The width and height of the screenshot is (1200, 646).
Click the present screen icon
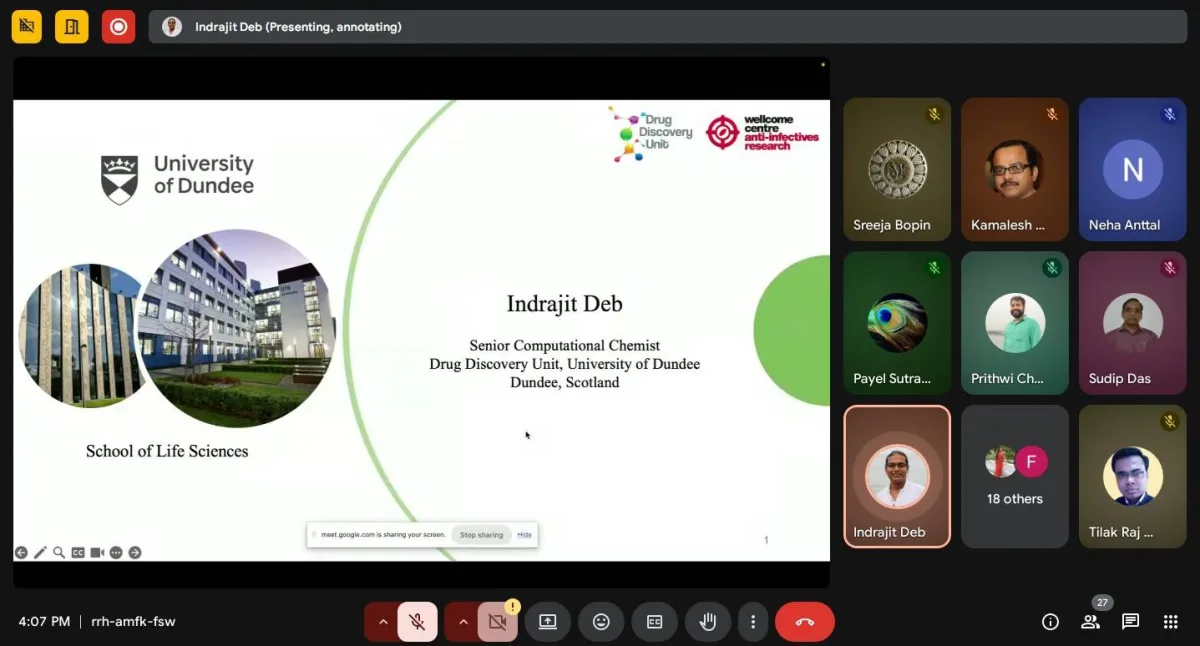pyautogui.click(x=547, y=622)
